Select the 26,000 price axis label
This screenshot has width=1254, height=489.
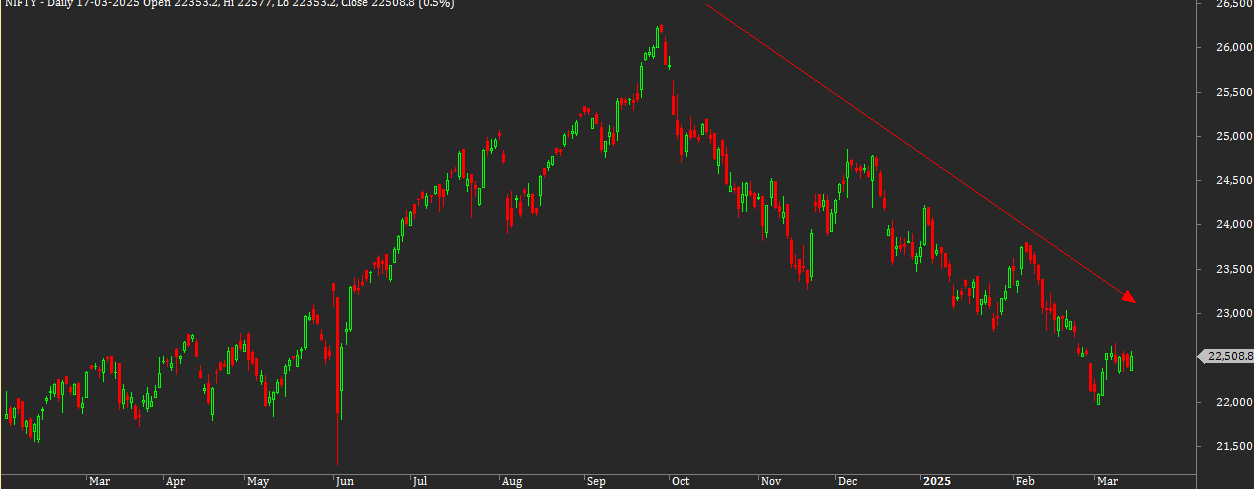1233,48
